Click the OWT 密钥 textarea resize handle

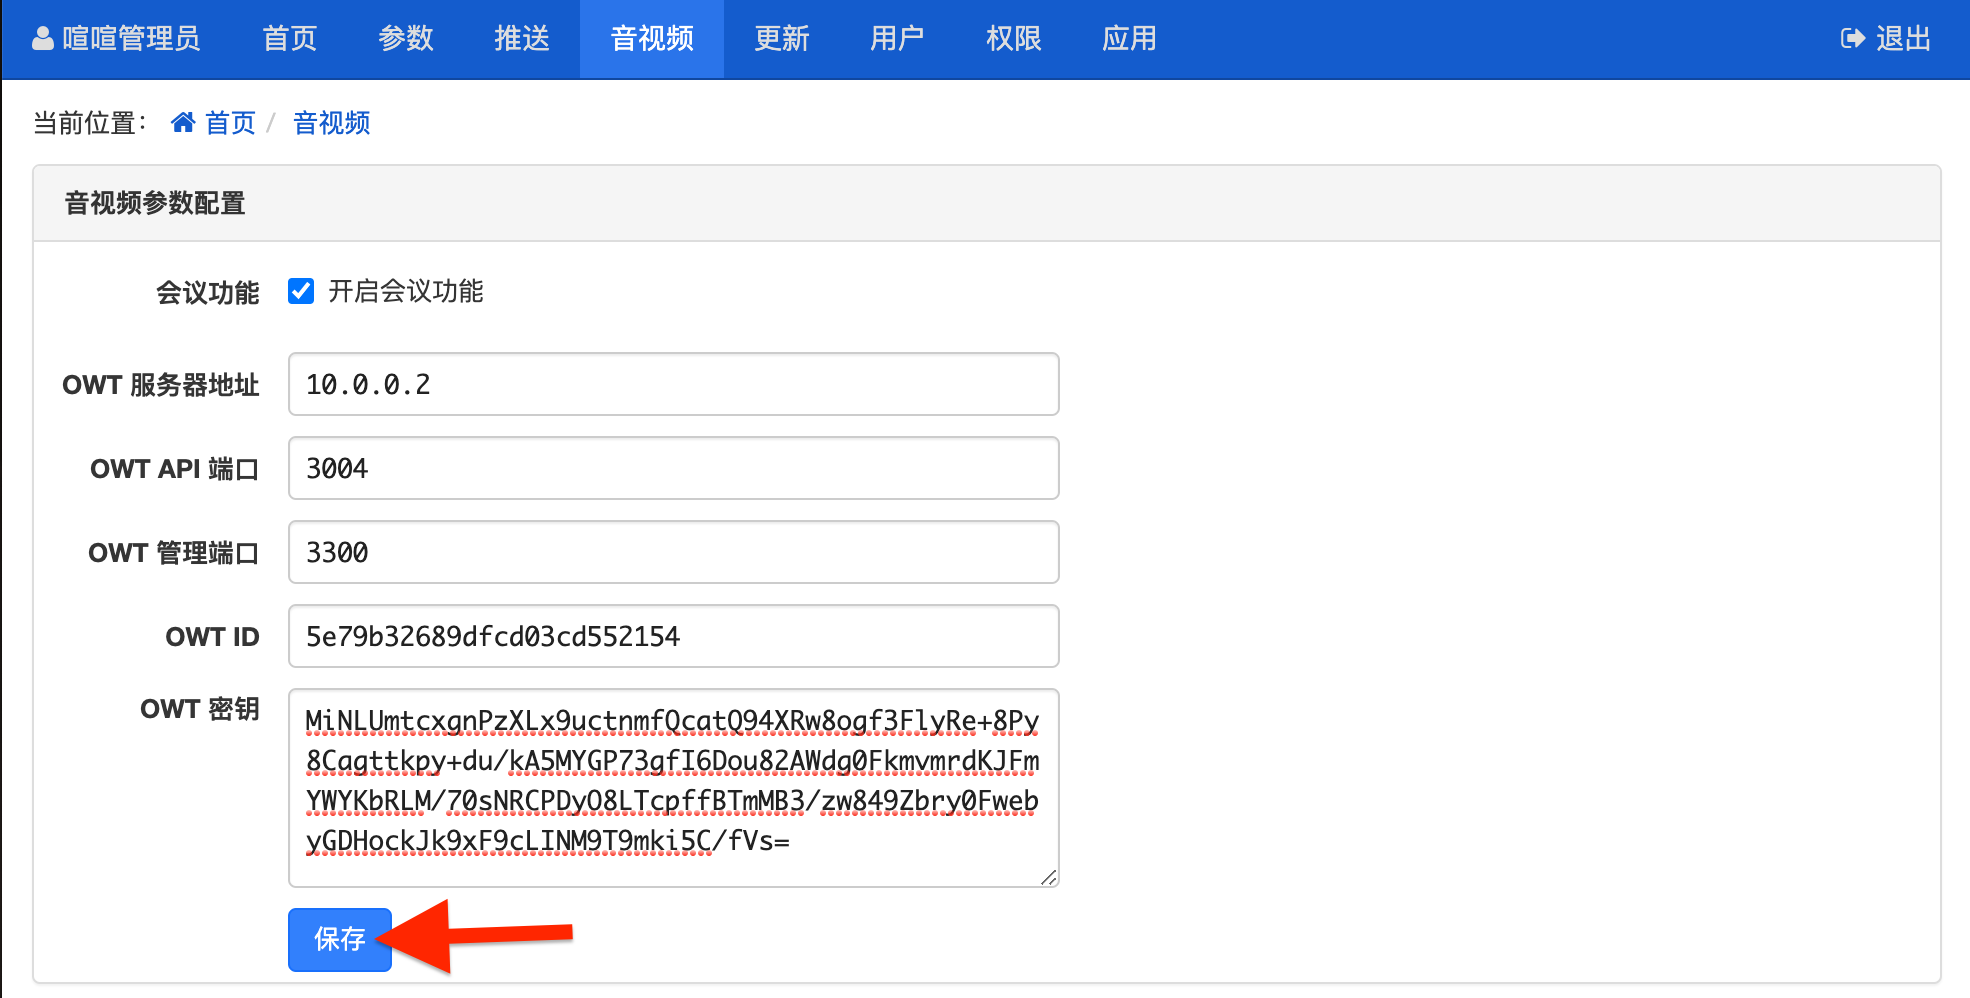[x=1048, y=877]
